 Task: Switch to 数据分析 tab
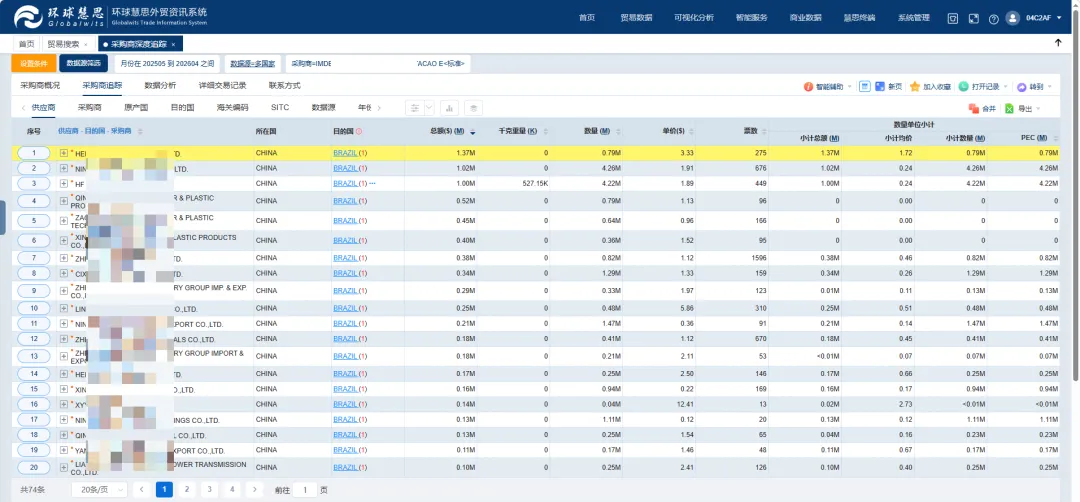[160, 86]
